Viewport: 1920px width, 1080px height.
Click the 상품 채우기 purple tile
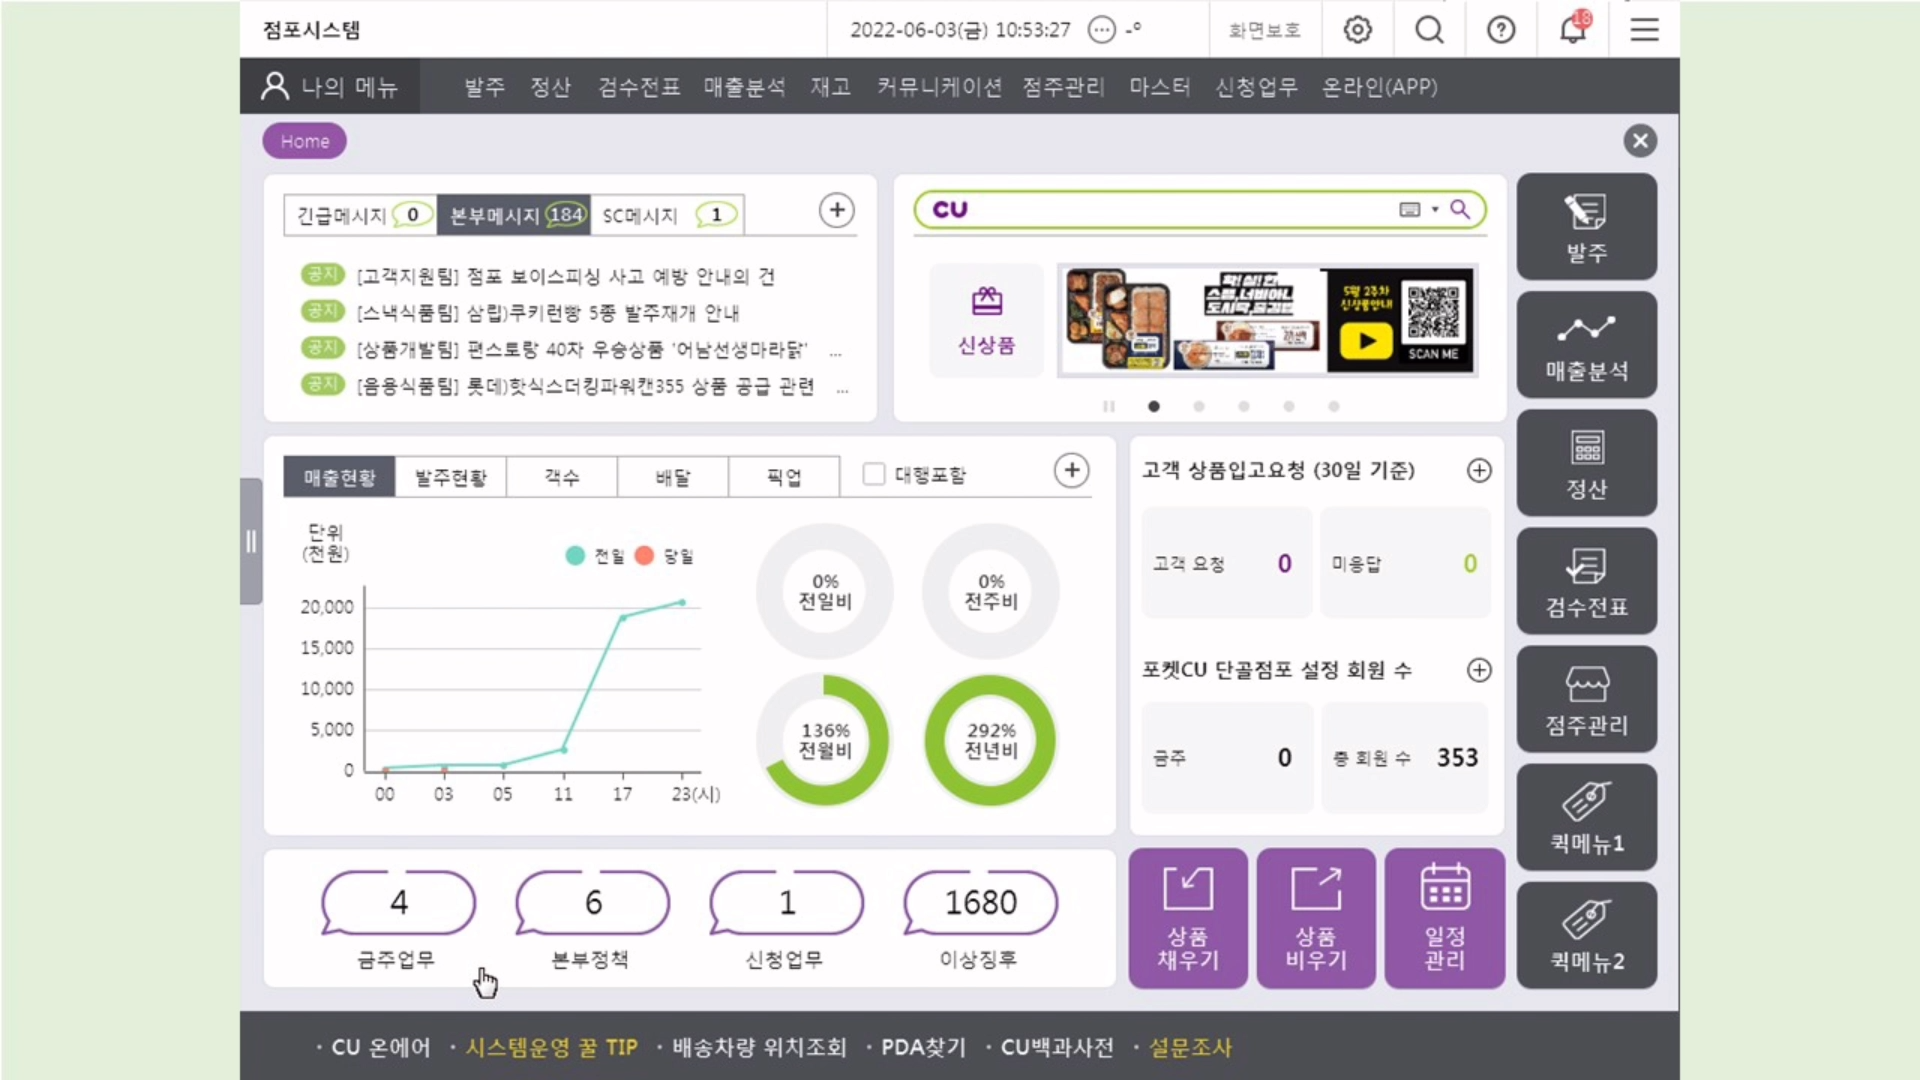click(1188, 918)
